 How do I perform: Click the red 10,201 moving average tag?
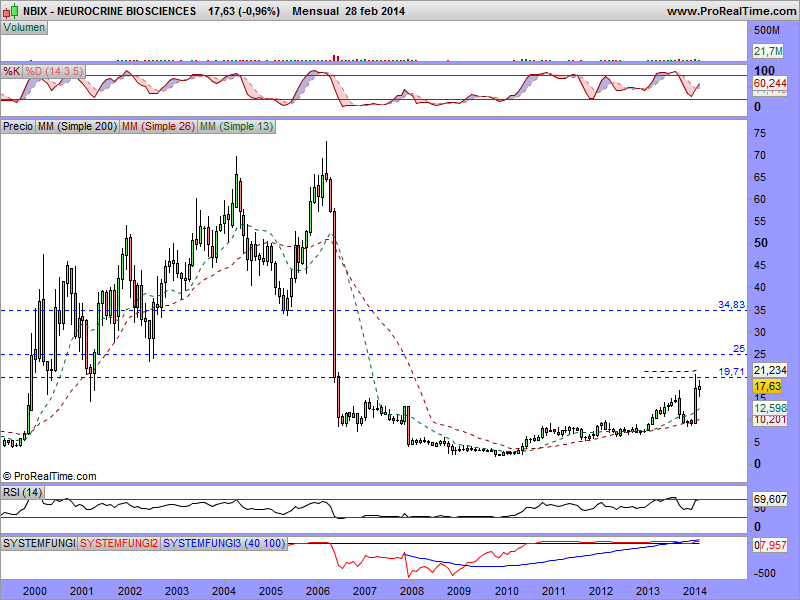pyautogui.click(x=770, y=419)
